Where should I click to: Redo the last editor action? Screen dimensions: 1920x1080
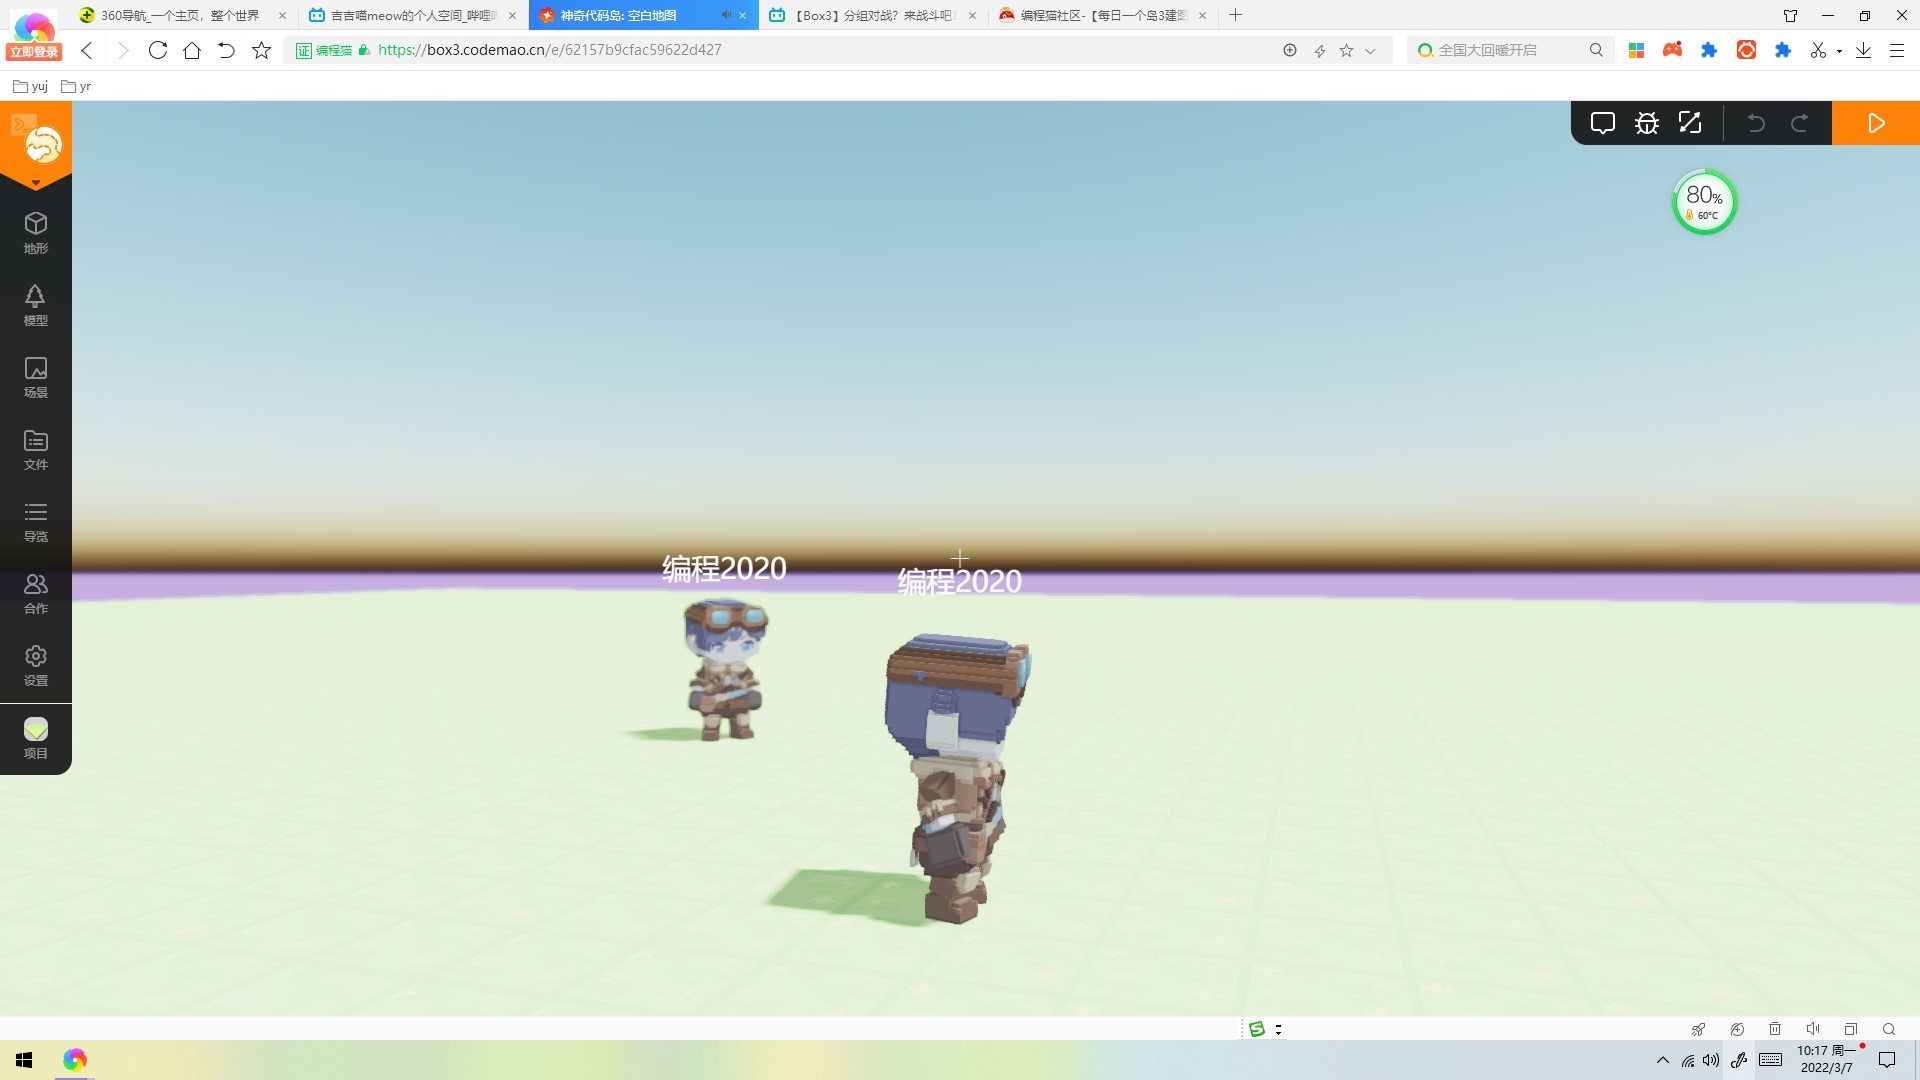tap(1799, 123)
